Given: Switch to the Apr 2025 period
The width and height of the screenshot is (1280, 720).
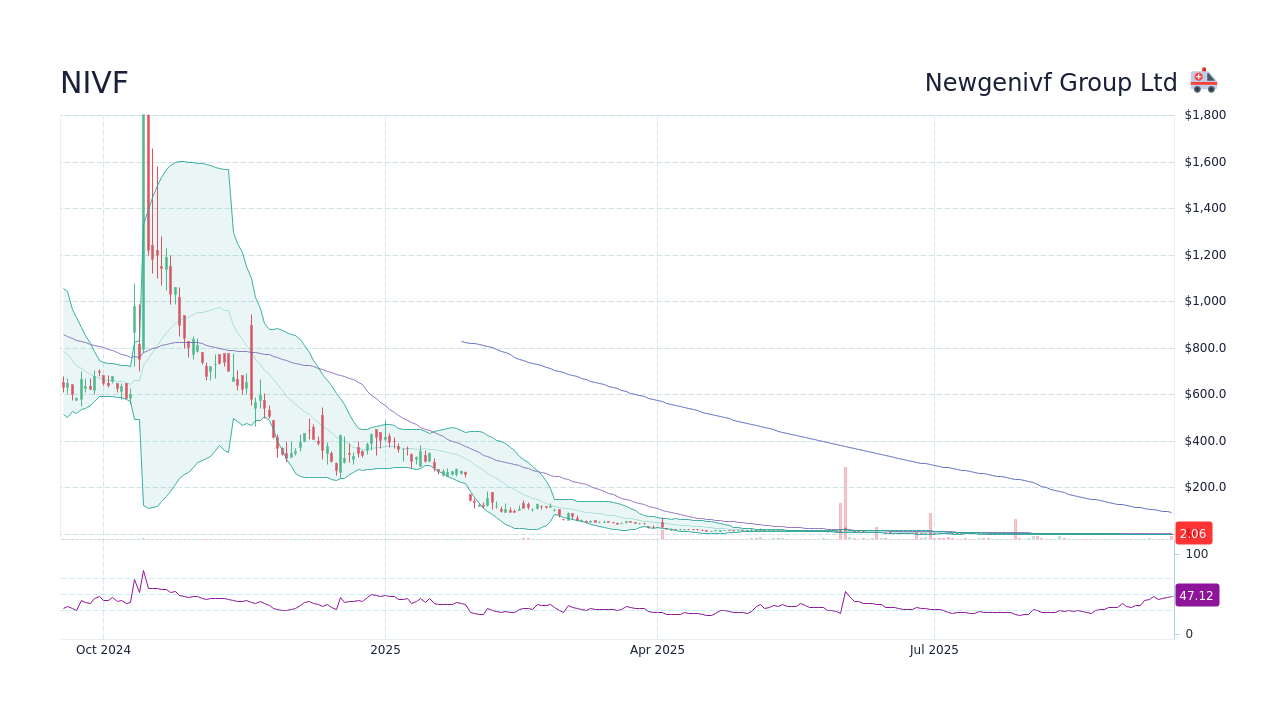Looking at the screenshot, I should point(657,650).
